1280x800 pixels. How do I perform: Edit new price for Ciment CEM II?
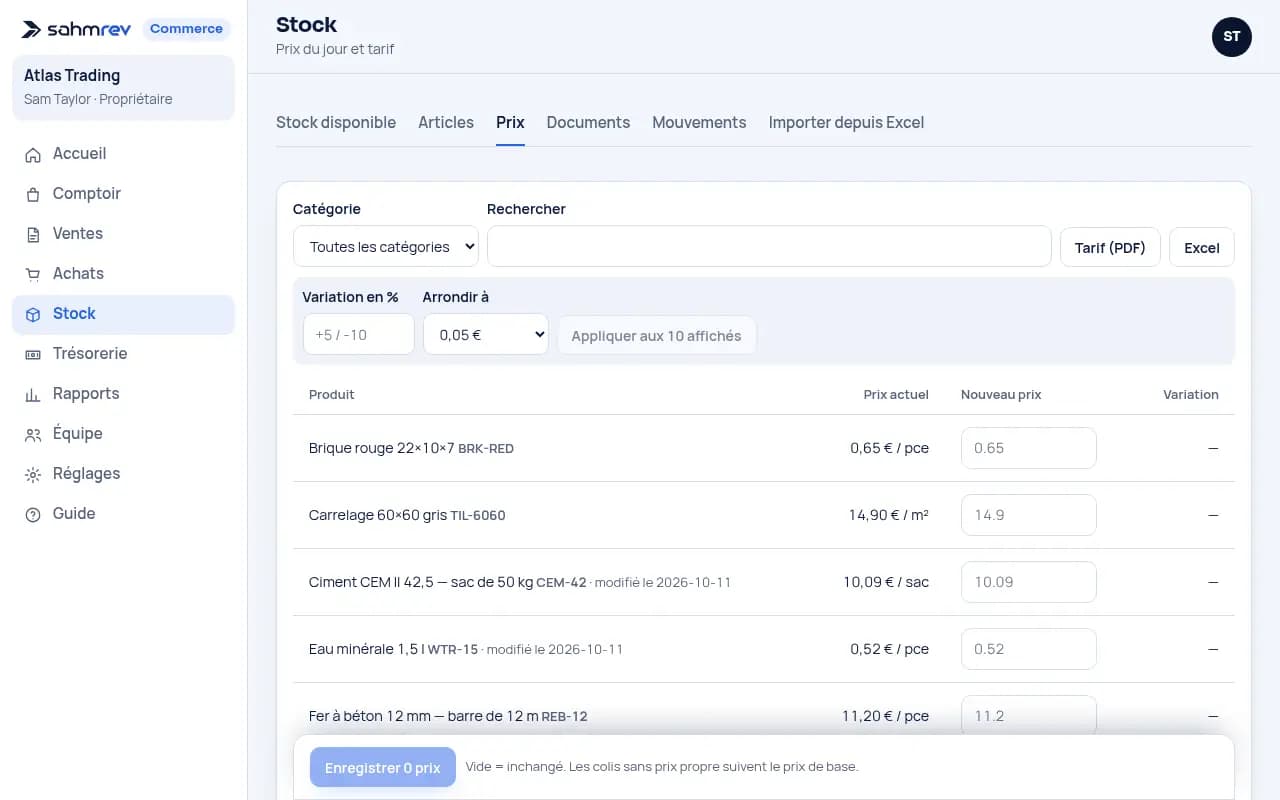1029,582
